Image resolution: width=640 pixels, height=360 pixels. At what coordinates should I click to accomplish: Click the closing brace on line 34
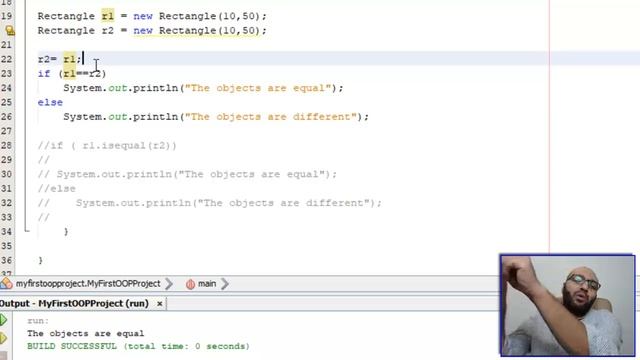66,232
